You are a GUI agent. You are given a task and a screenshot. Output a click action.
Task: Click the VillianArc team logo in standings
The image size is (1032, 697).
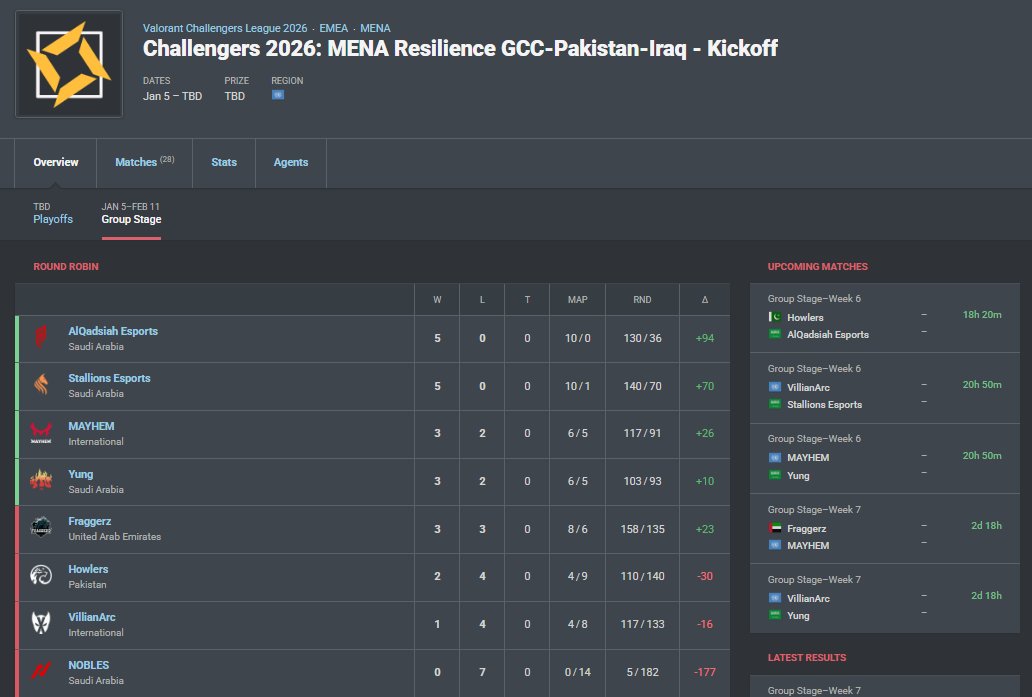[x=41, y=623]
